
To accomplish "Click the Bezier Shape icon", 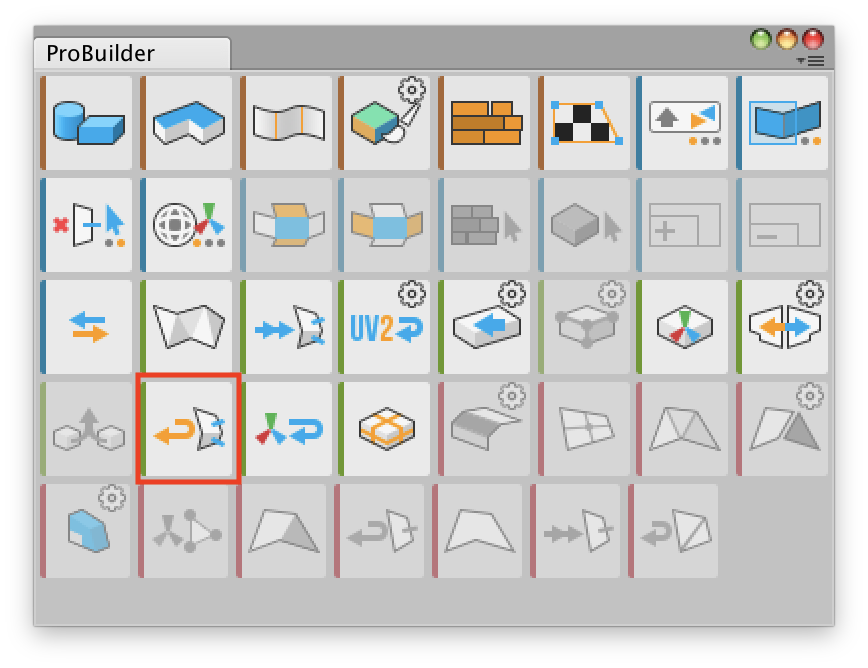I will coord(286,123).
